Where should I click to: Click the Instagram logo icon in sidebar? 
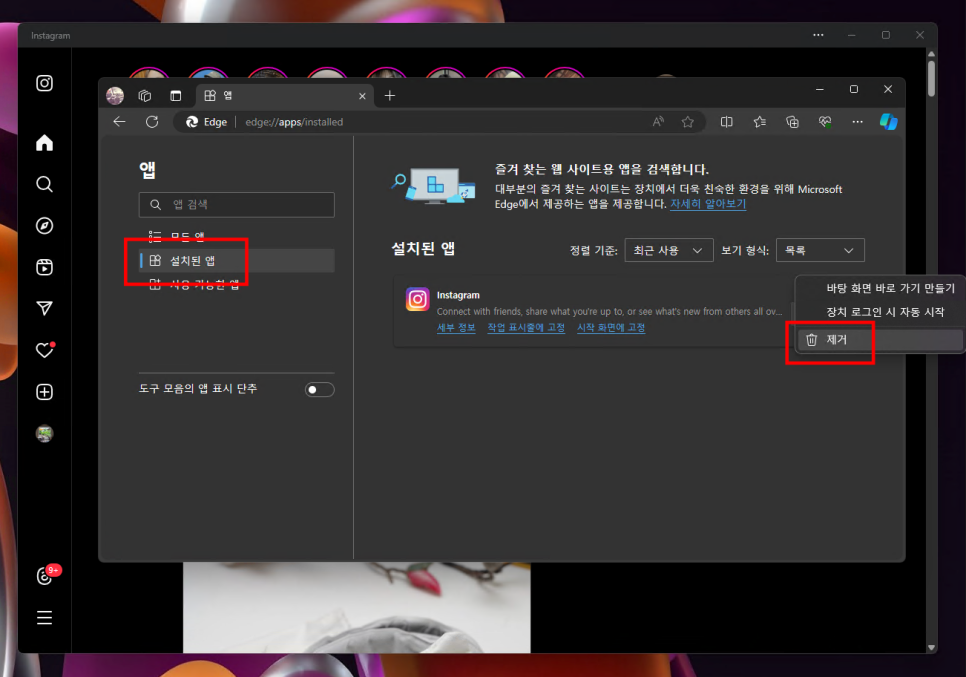44,83
